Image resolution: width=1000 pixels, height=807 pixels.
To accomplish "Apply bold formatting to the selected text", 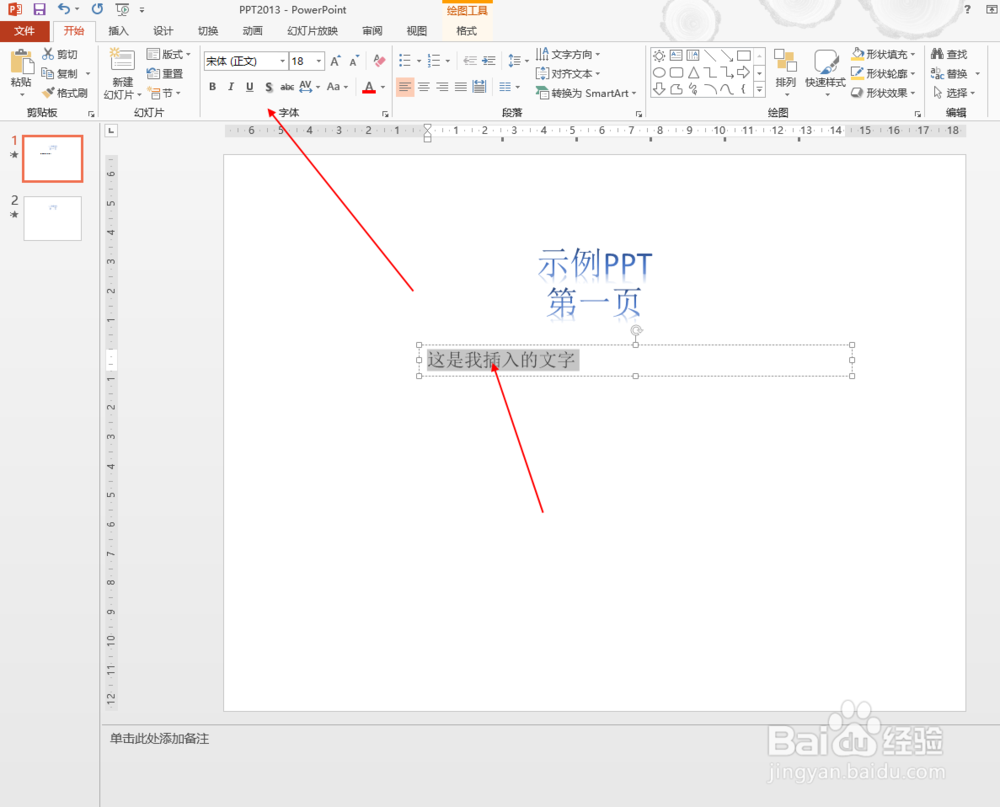I will [212, 87].
